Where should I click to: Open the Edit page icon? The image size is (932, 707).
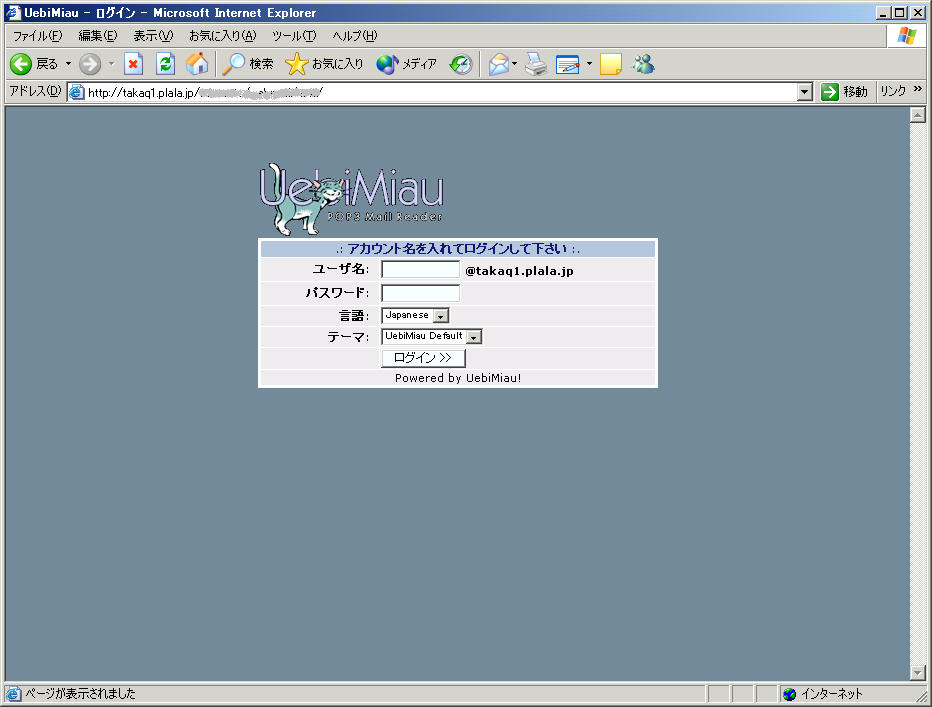pyautogui.click(x=568, y=64)
